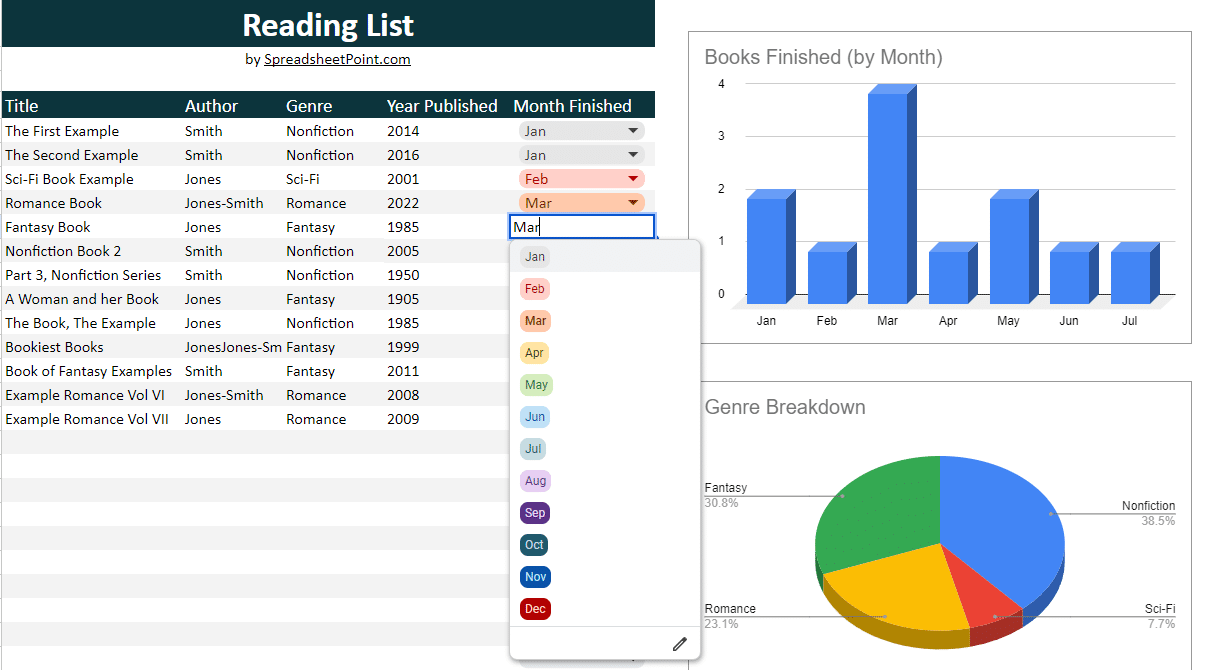Open the Jan dropdown for The First Example

click(x=634, y=130)
